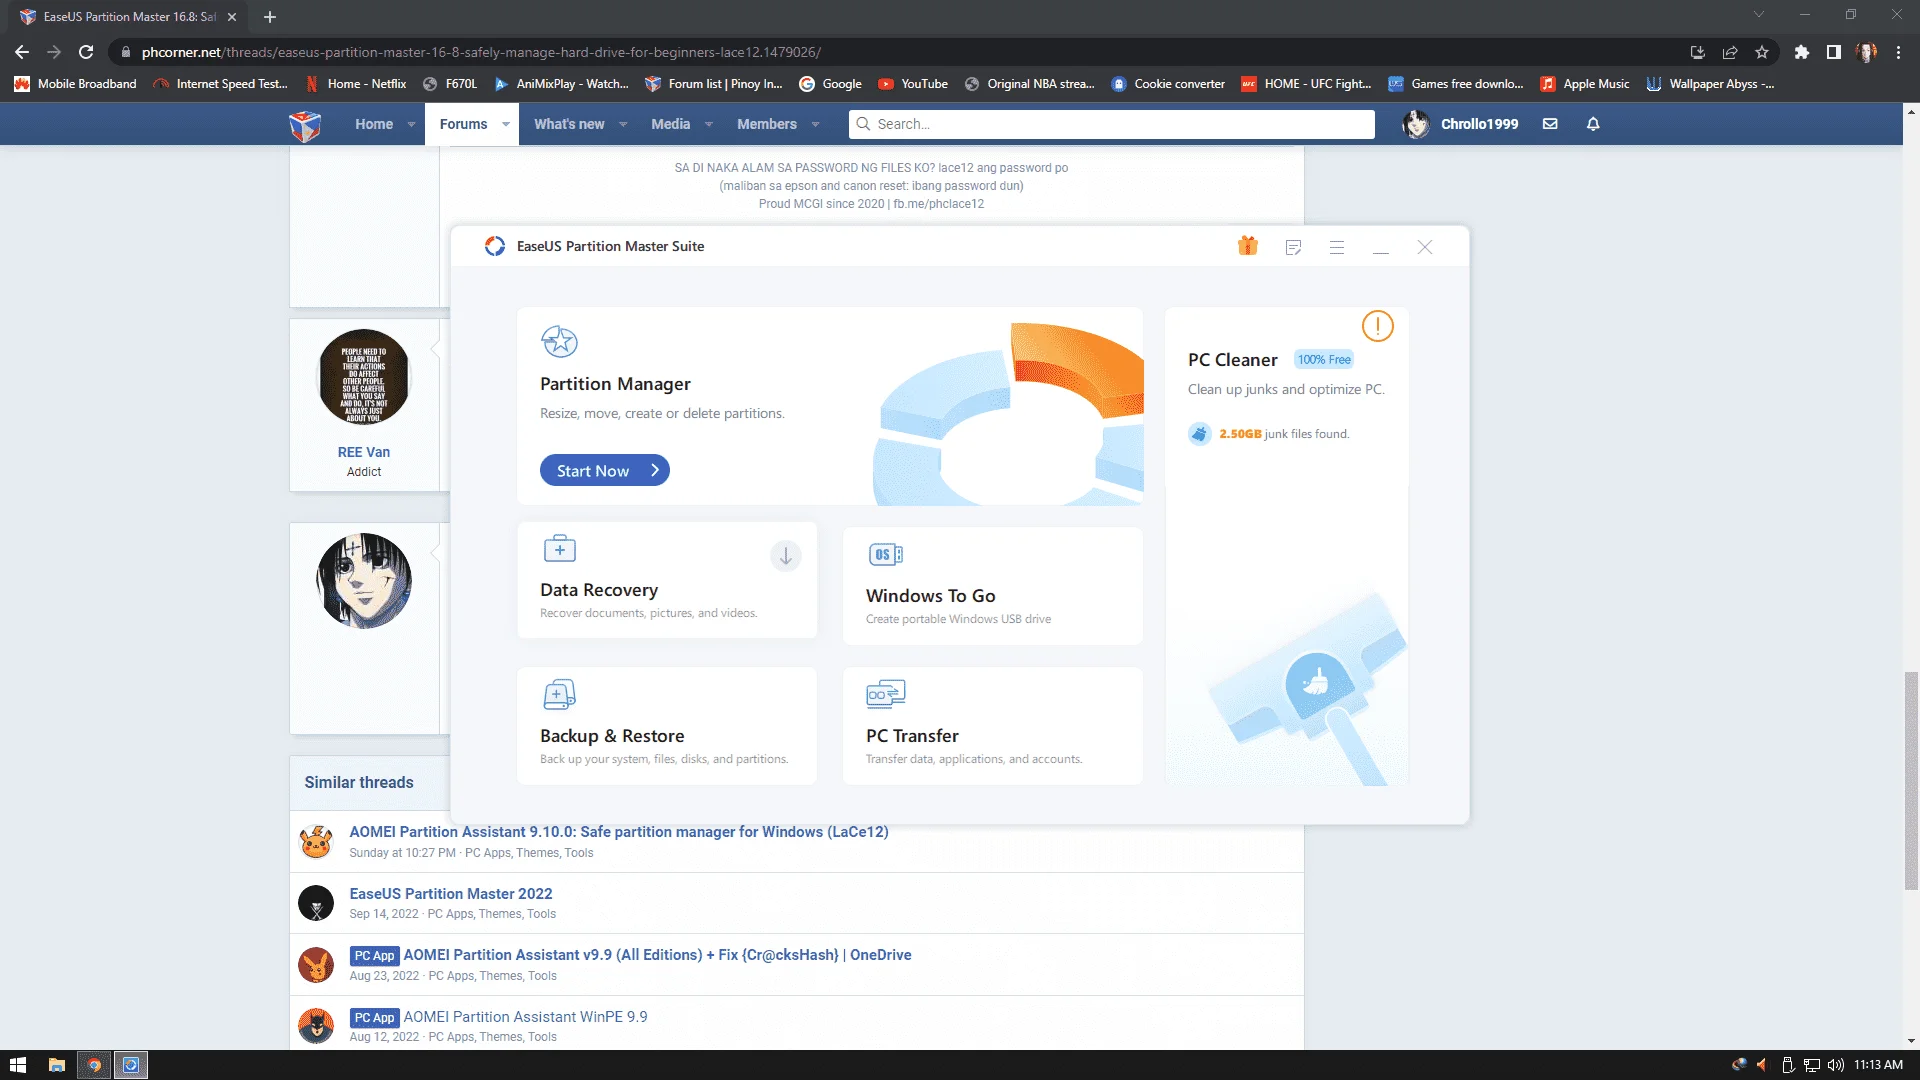
Task: Open the YouTube bookmark
Action: (913, 84)
